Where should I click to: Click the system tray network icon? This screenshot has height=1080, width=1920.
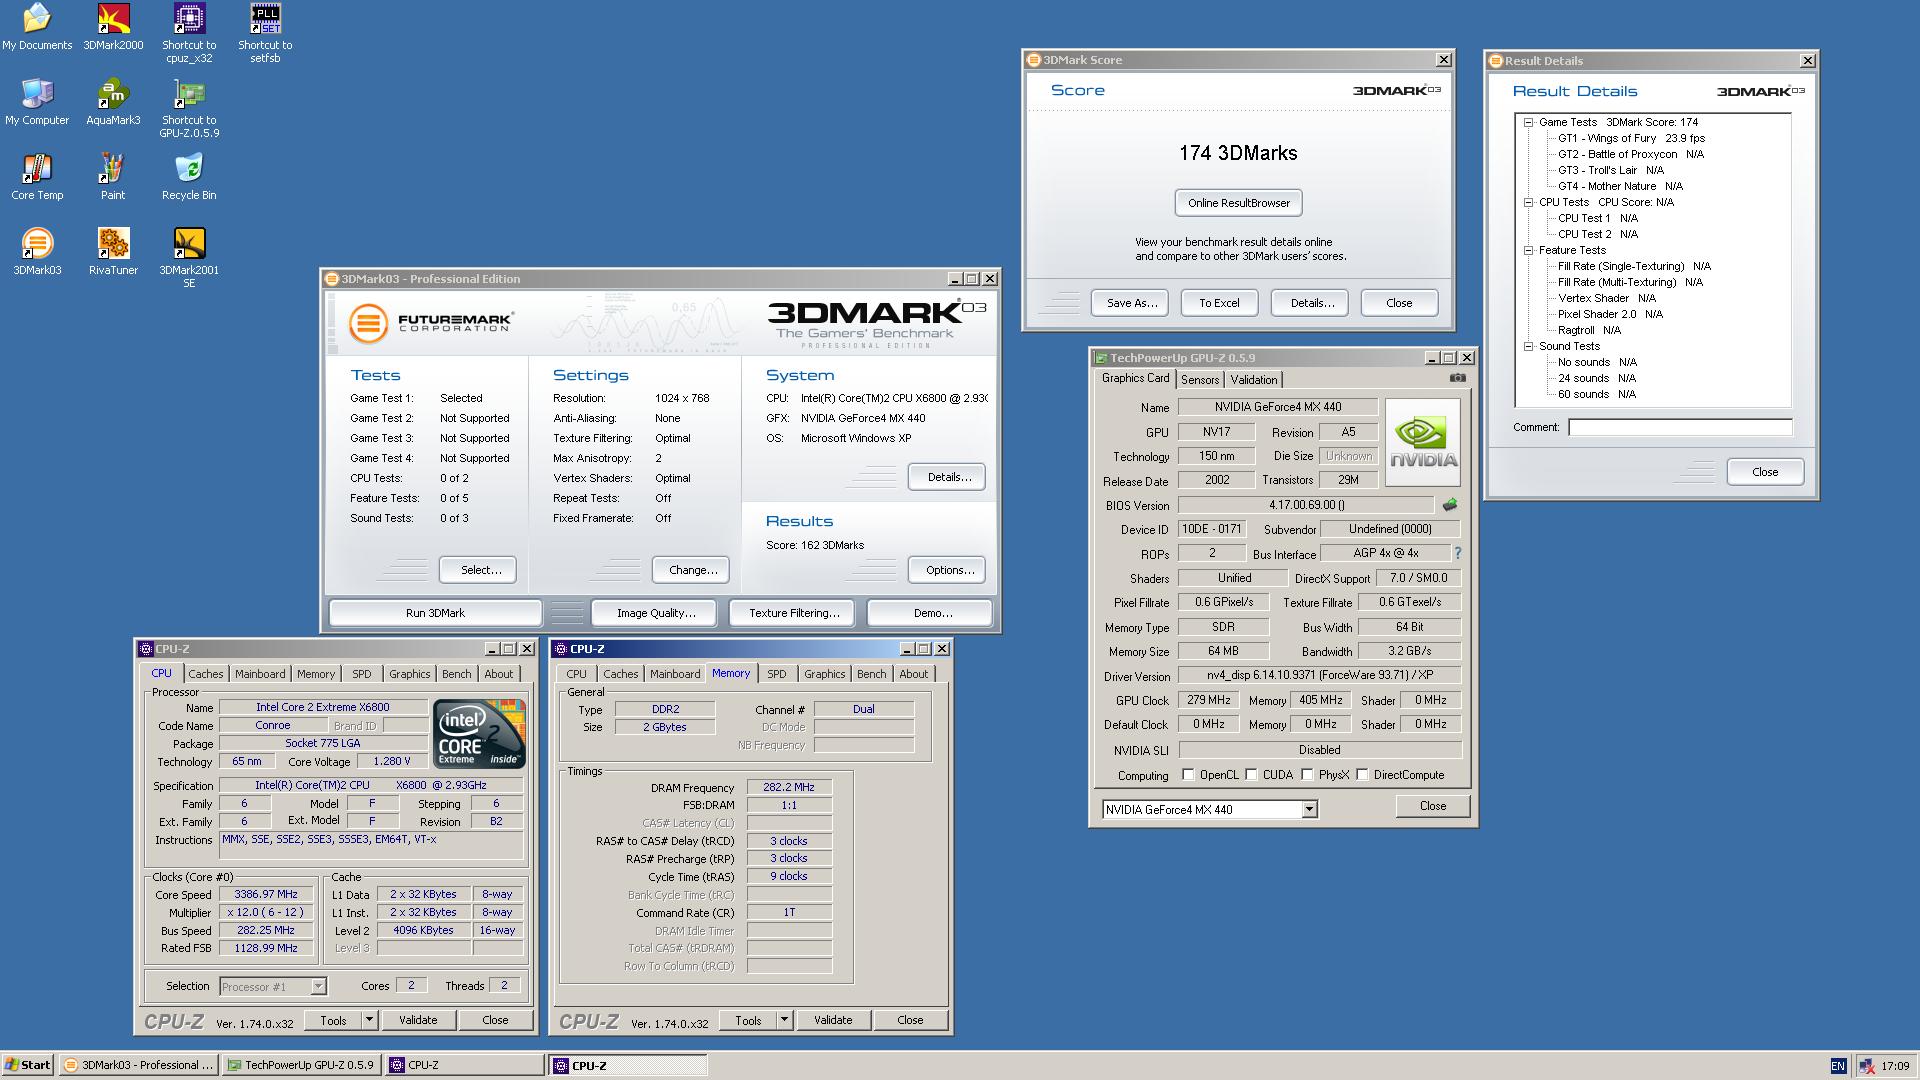pyautogui.click(x=1866, y=1066)
